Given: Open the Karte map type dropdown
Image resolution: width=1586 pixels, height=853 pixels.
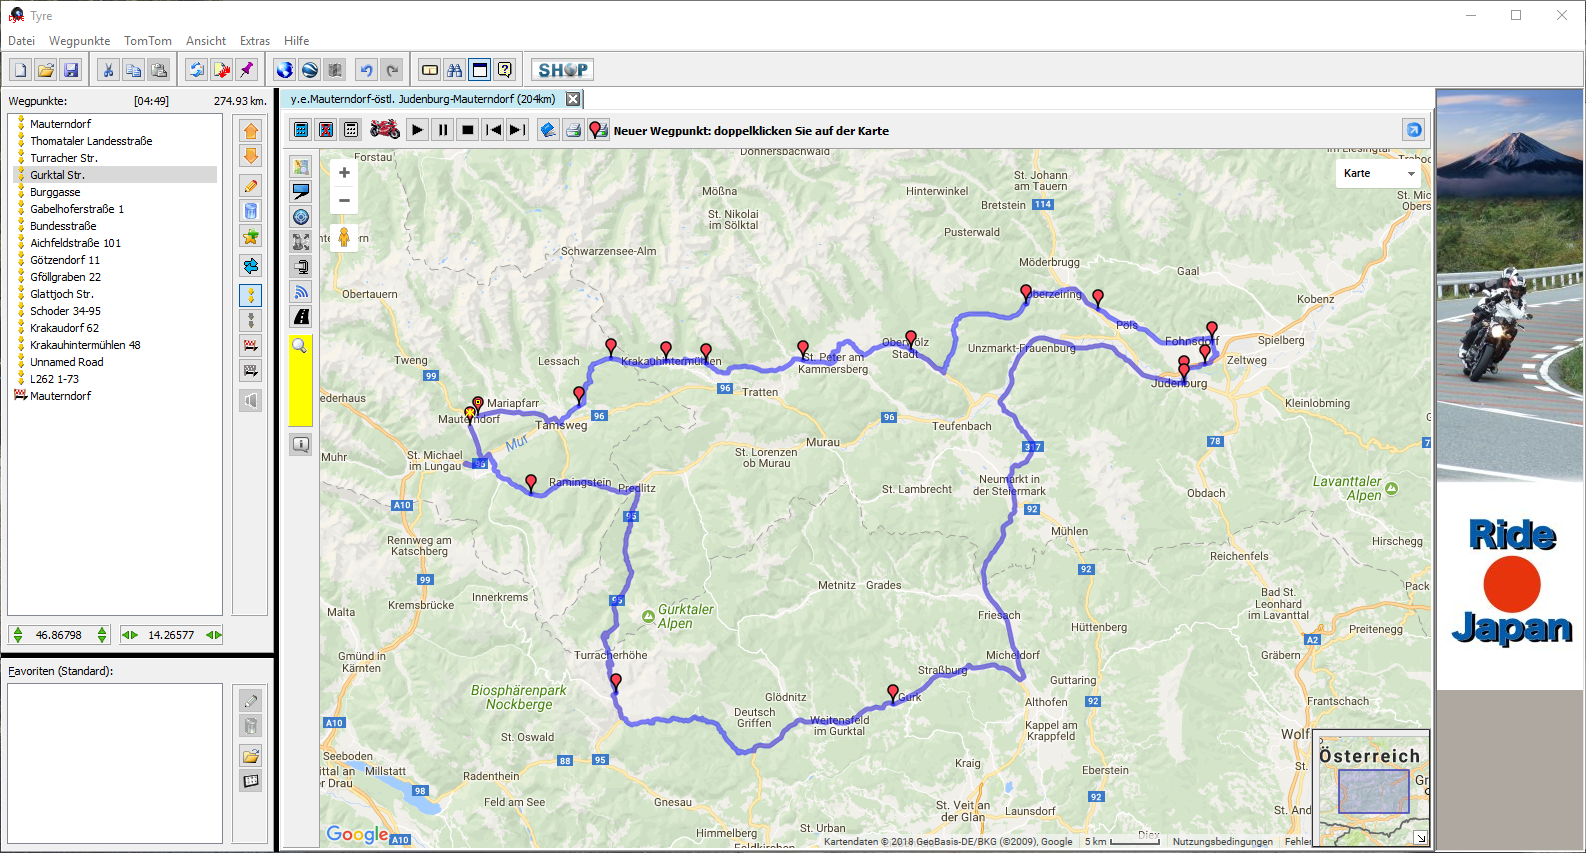Looking at the screenshot, I should point(1380,174).
